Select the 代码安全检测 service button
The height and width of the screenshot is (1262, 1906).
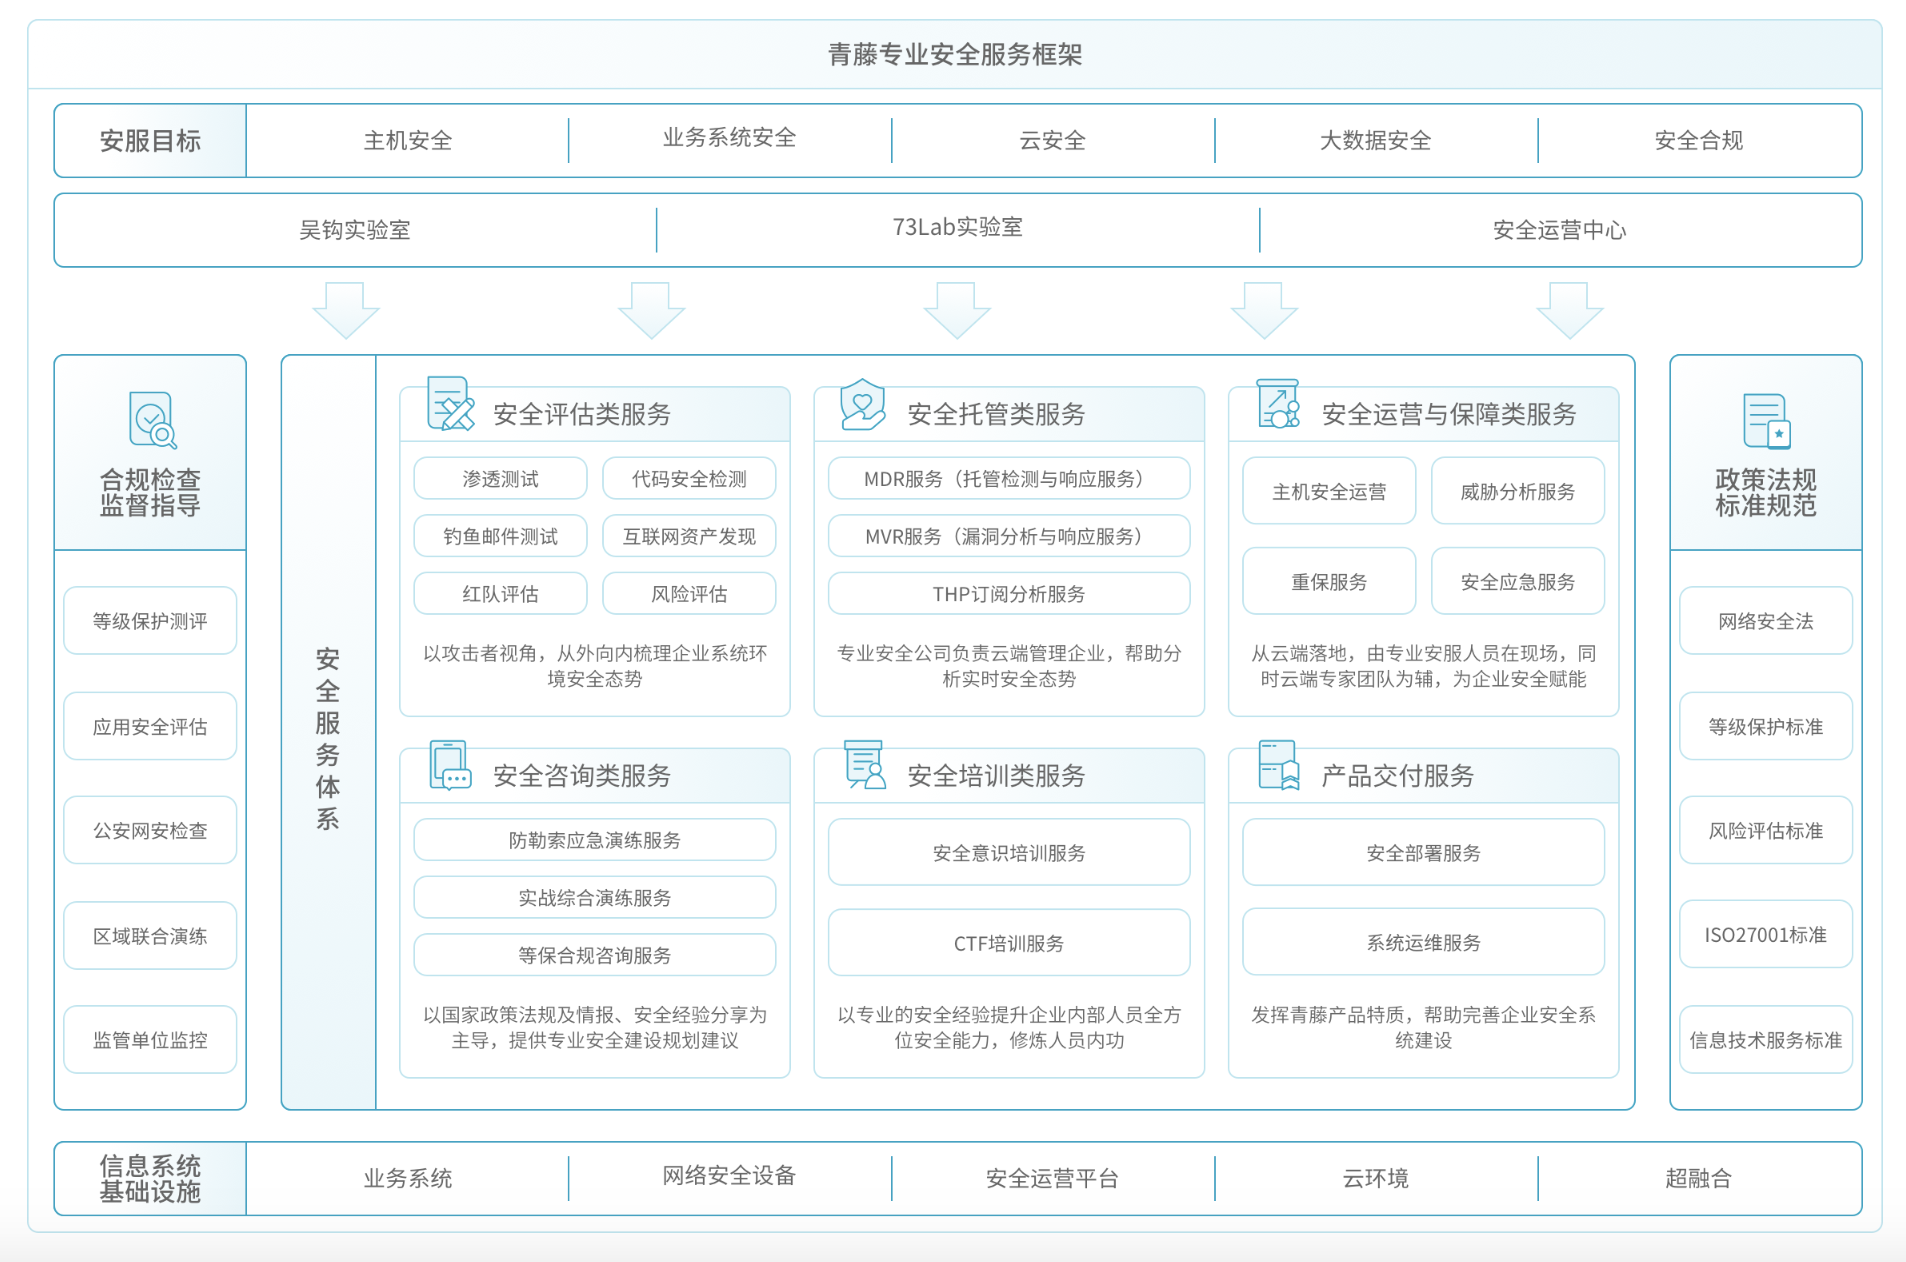tap(689, 479)
